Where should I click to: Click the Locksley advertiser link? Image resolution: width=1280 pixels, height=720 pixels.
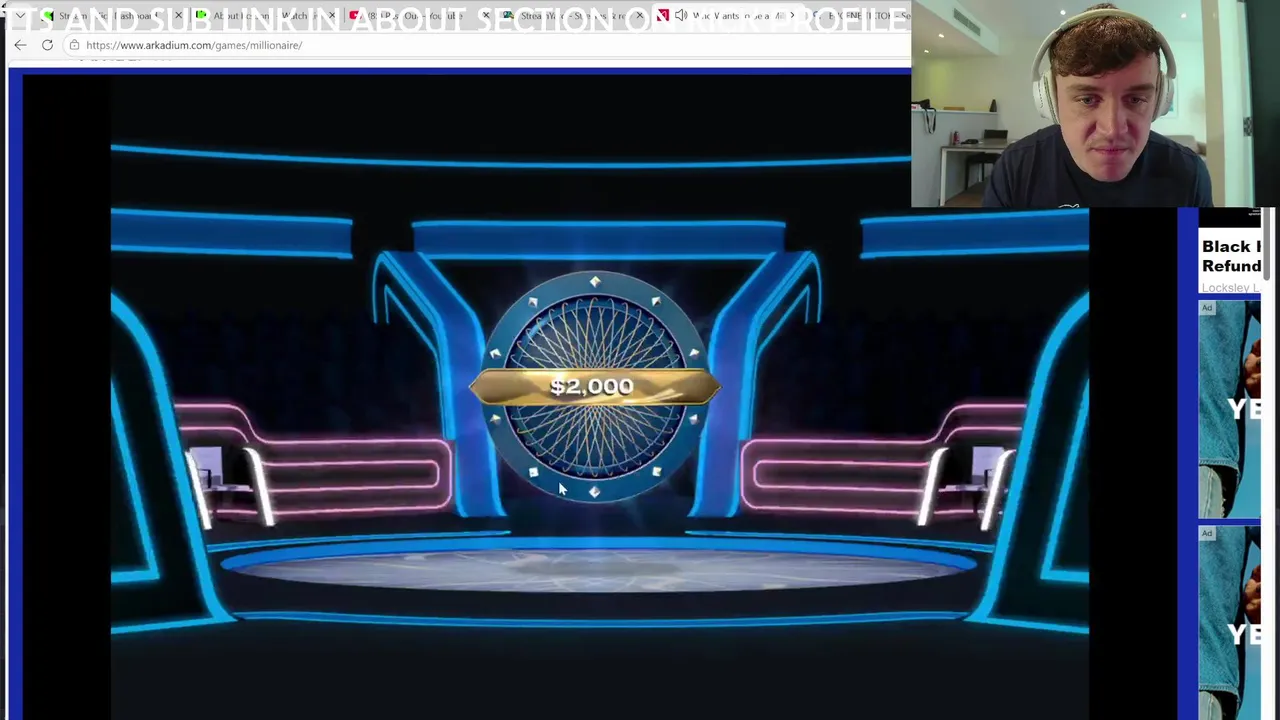(1230, 288)
